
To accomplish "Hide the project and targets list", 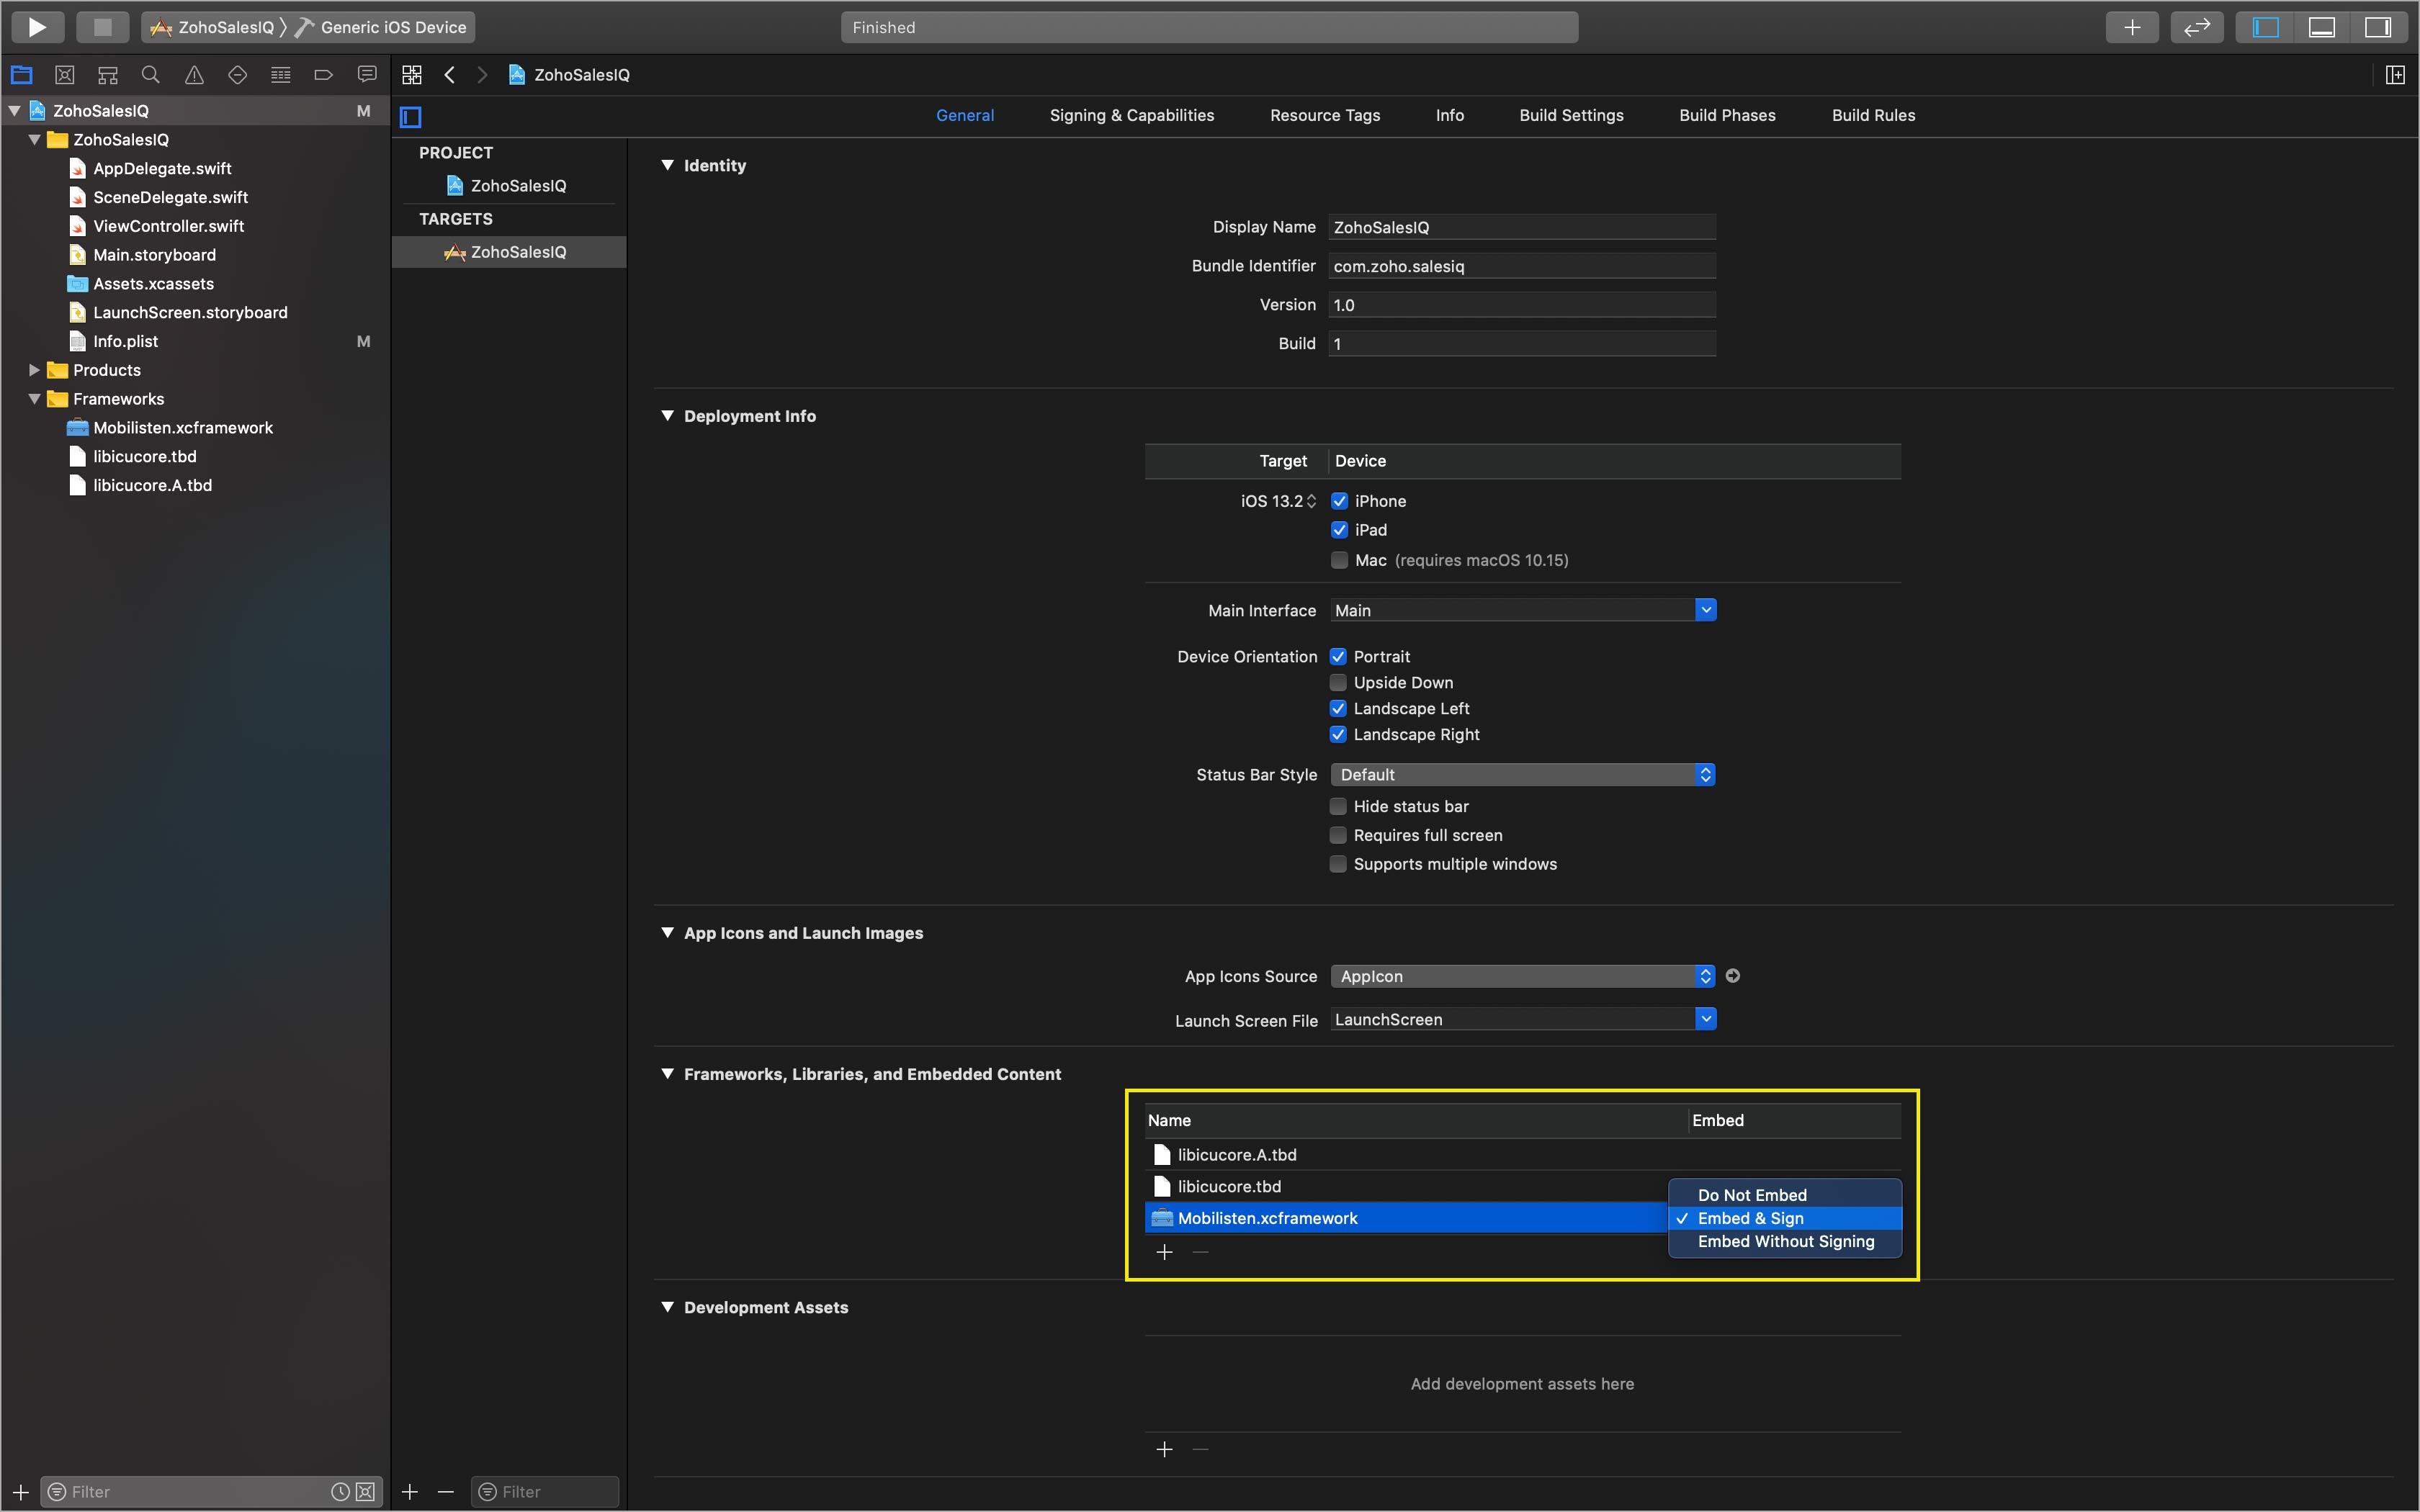I will pyautogui.click(x=411, y=117).
